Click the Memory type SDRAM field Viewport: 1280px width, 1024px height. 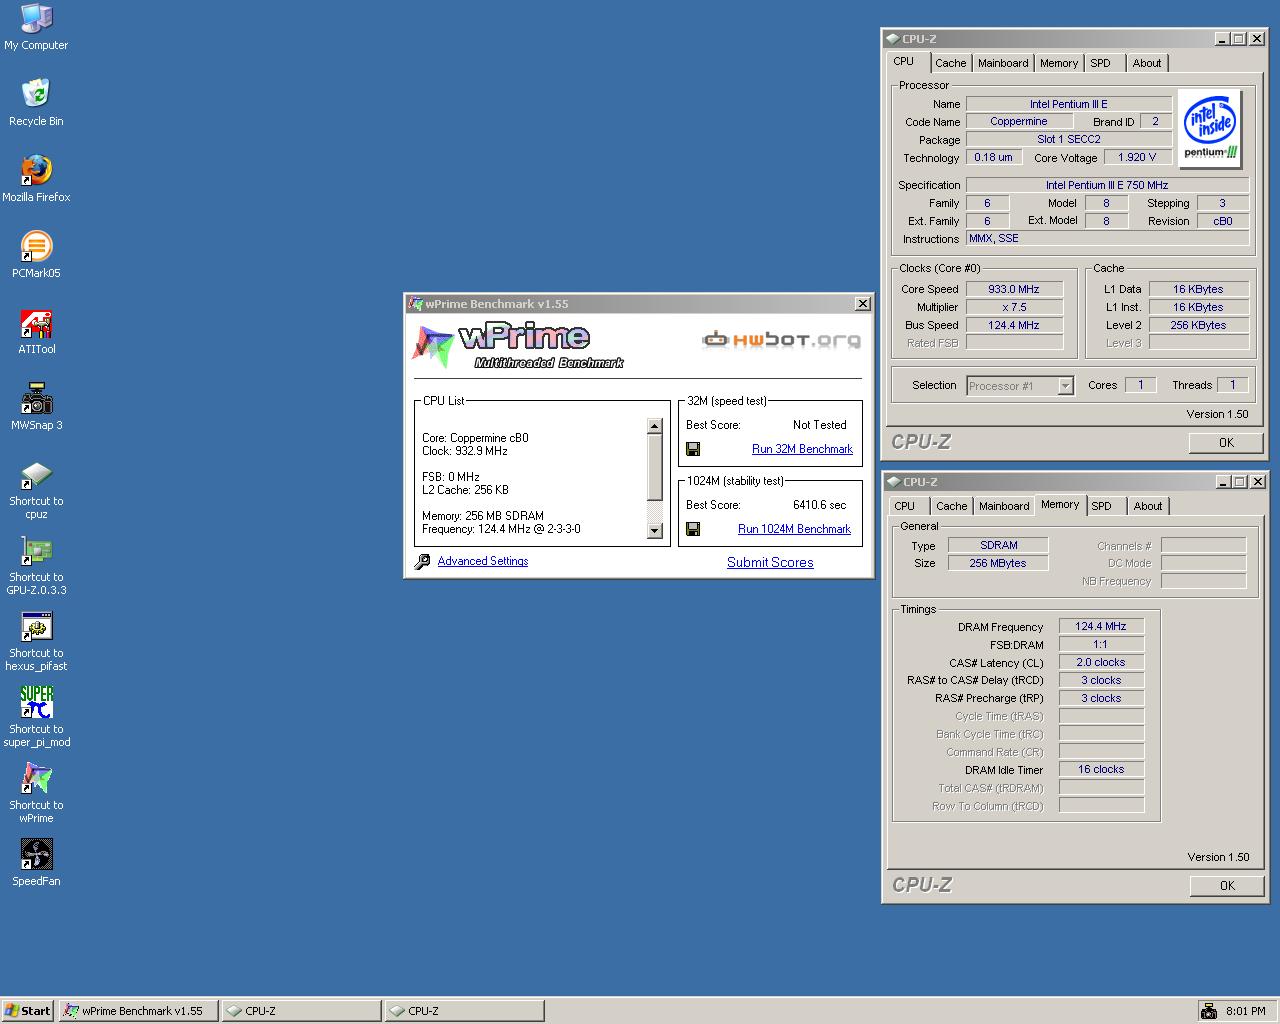(x=999, y=545)
